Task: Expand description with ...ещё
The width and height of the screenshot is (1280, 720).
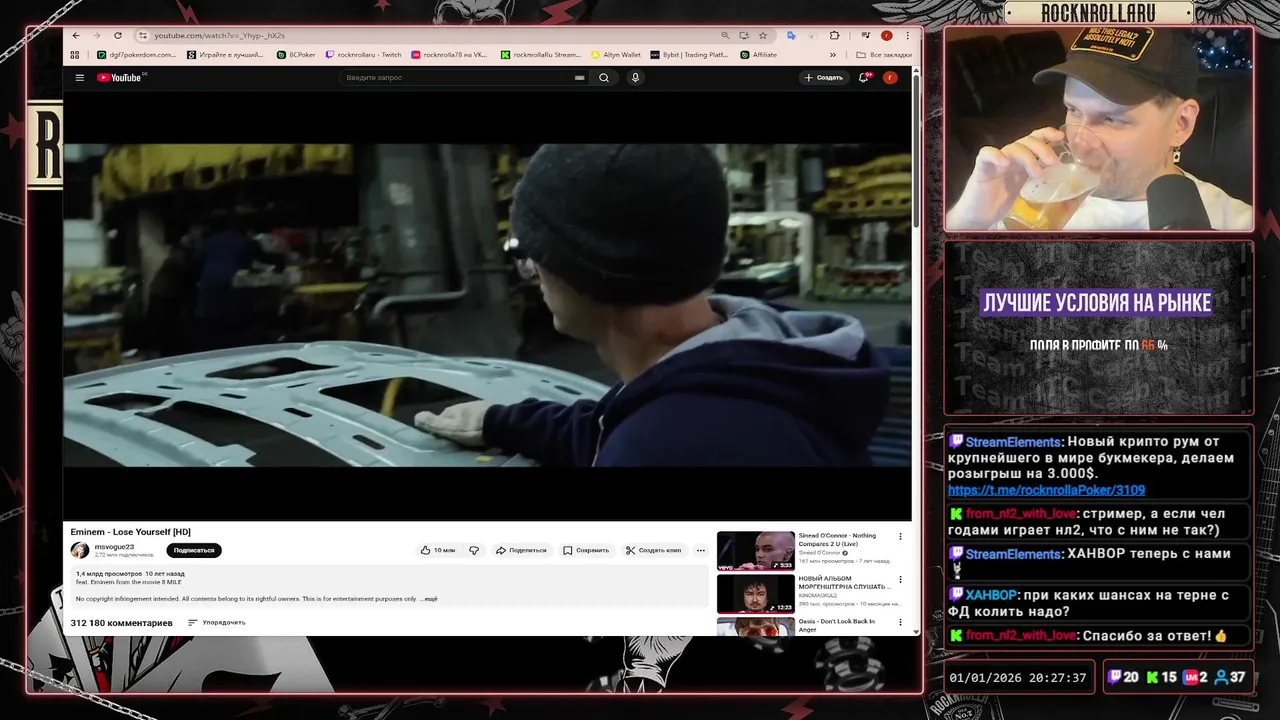Action: point(428,598)
